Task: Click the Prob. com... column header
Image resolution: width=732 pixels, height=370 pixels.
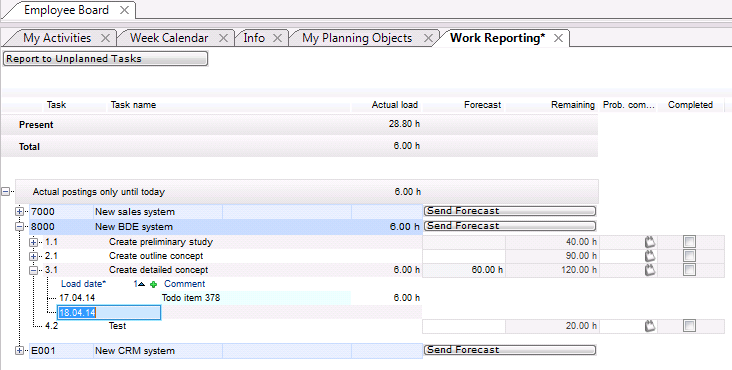Action: point(628,105)
